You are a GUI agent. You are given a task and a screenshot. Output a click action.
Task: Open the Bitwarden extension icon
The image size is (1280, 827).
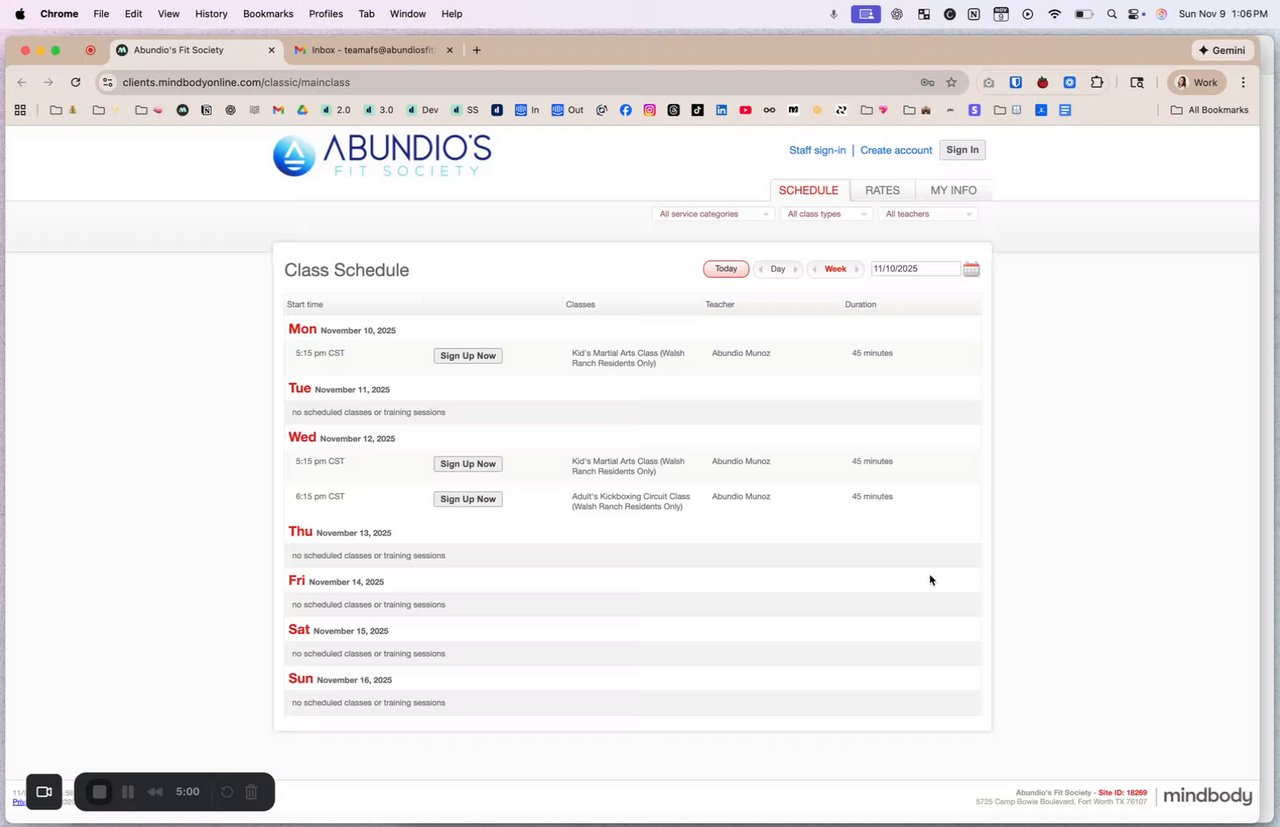(1015, 82)
